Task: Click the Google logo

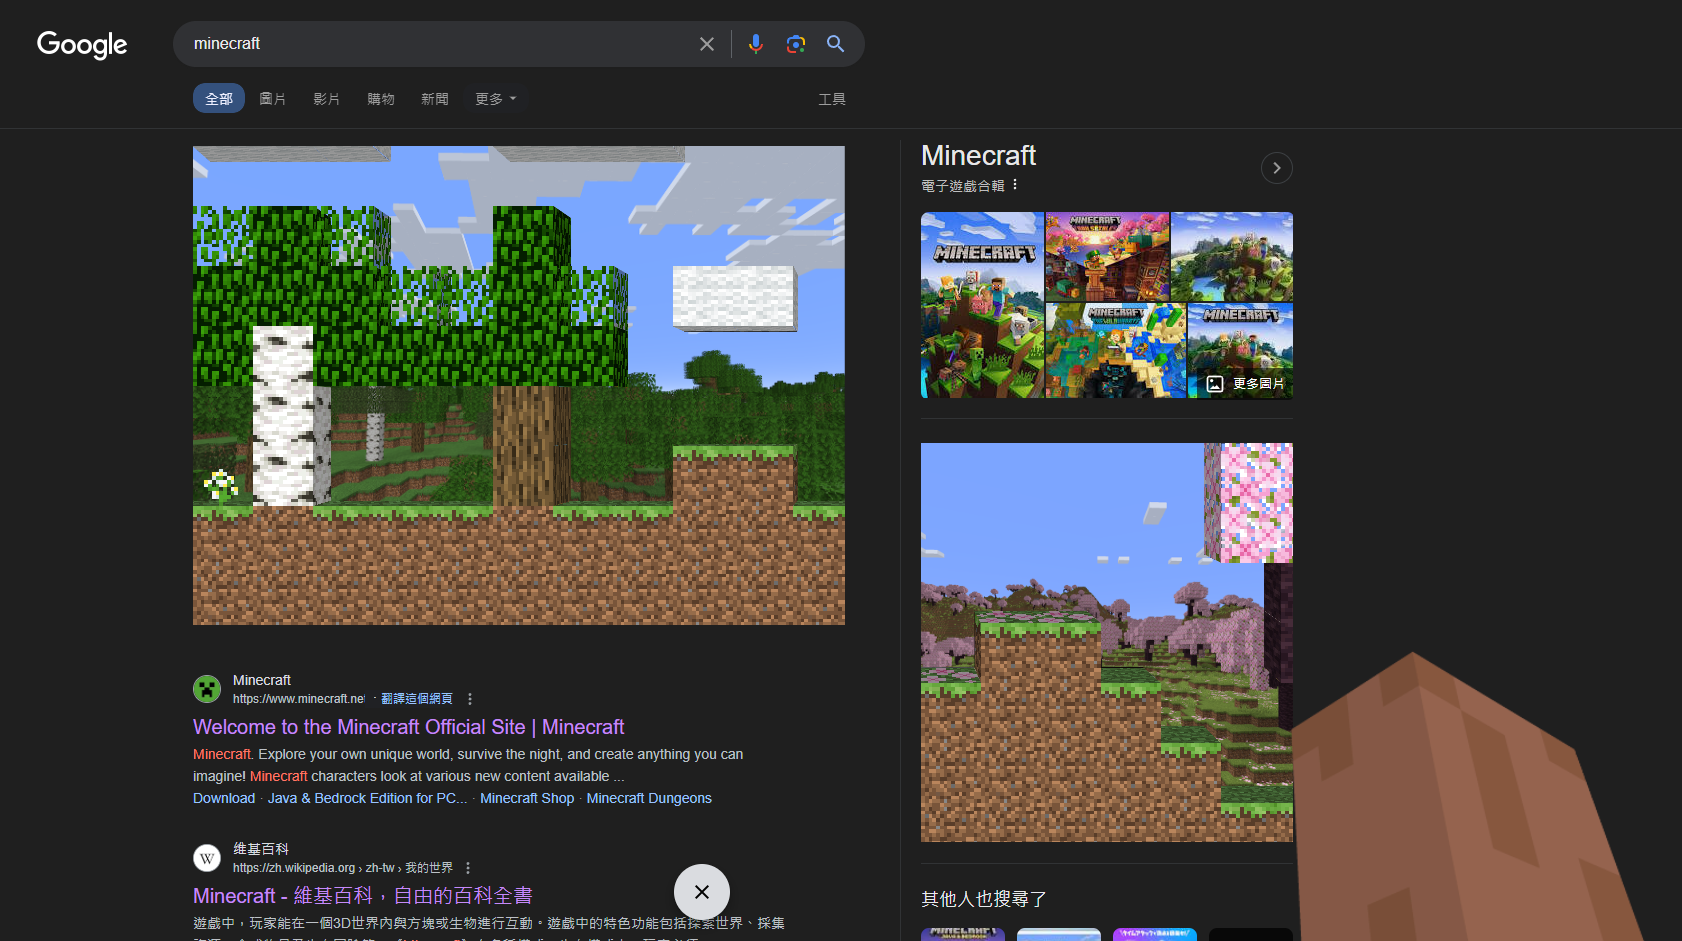Action: [x=82, y=44]
